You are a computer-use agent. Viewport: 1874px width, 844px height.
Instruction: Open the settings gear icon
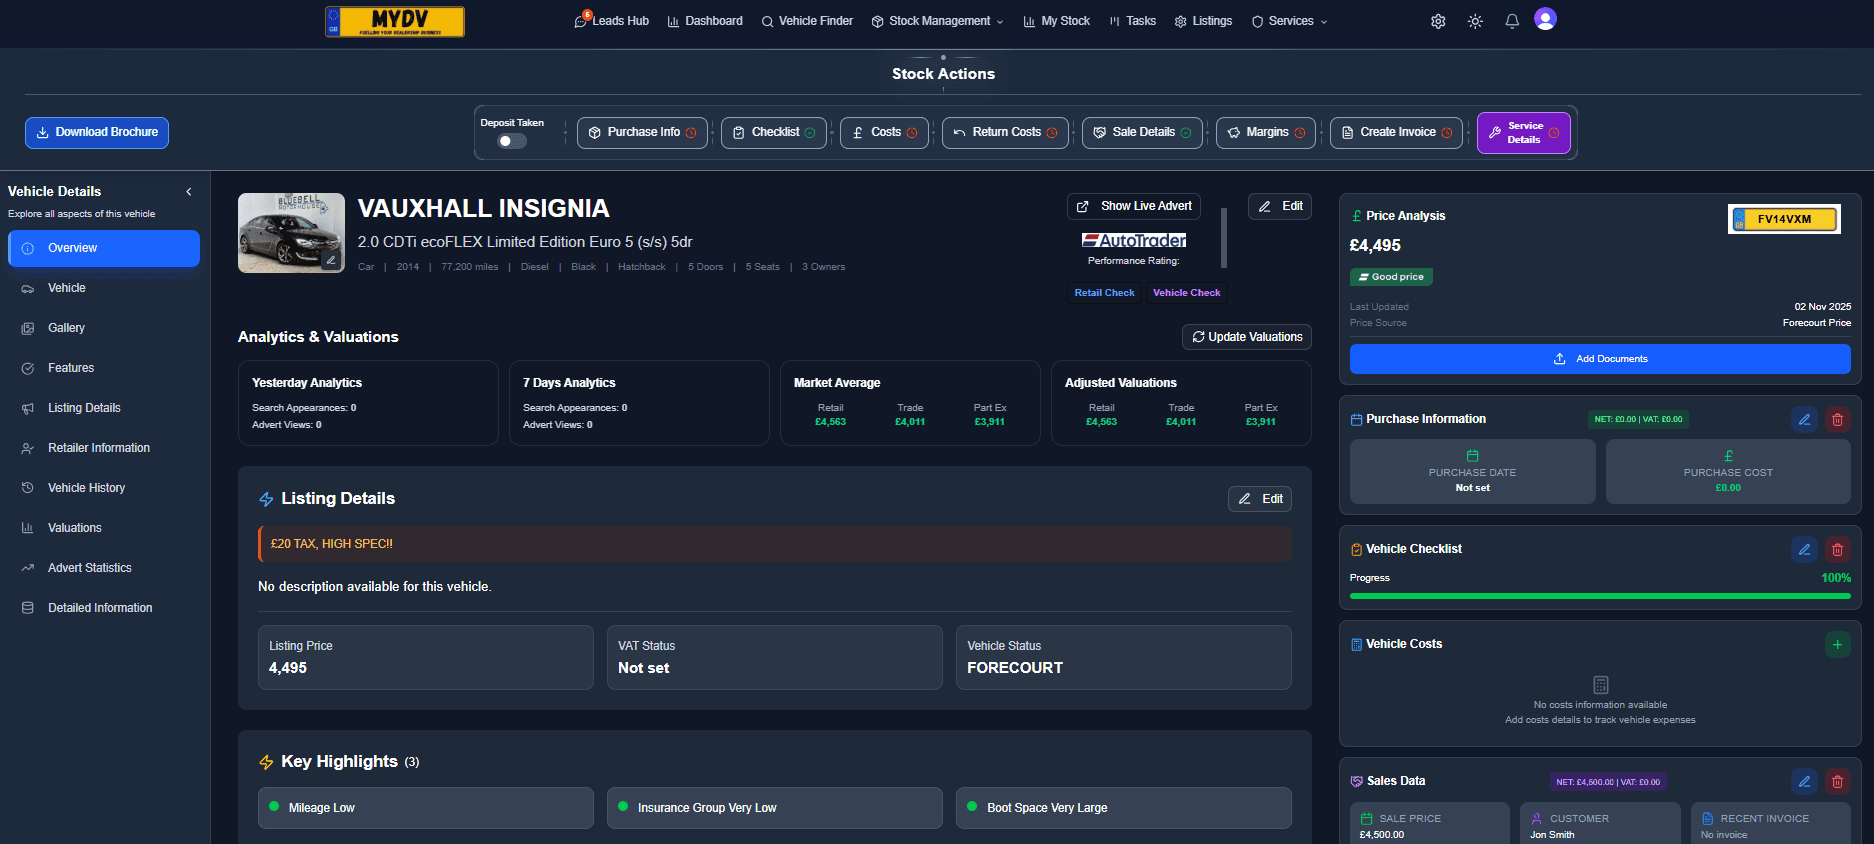click(1438, 21)
